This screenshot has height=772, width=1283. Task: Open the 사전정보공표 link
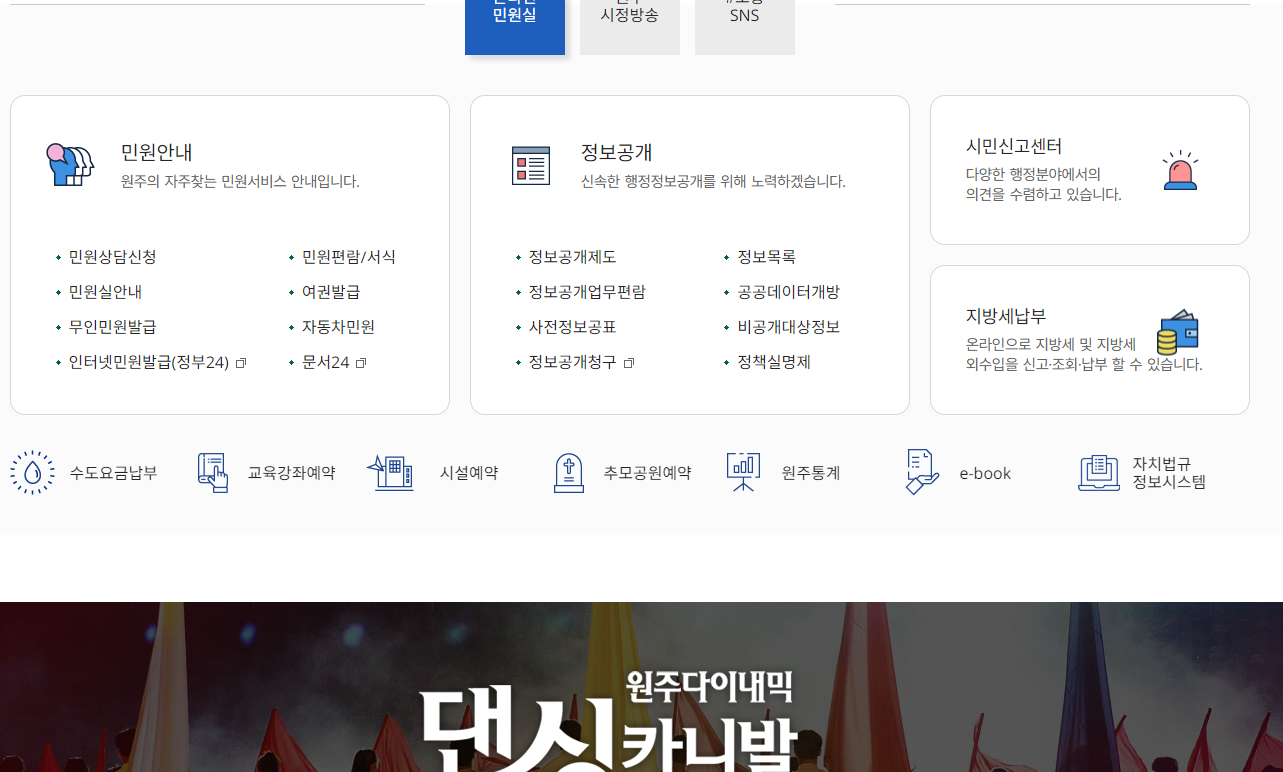point(572,327)
